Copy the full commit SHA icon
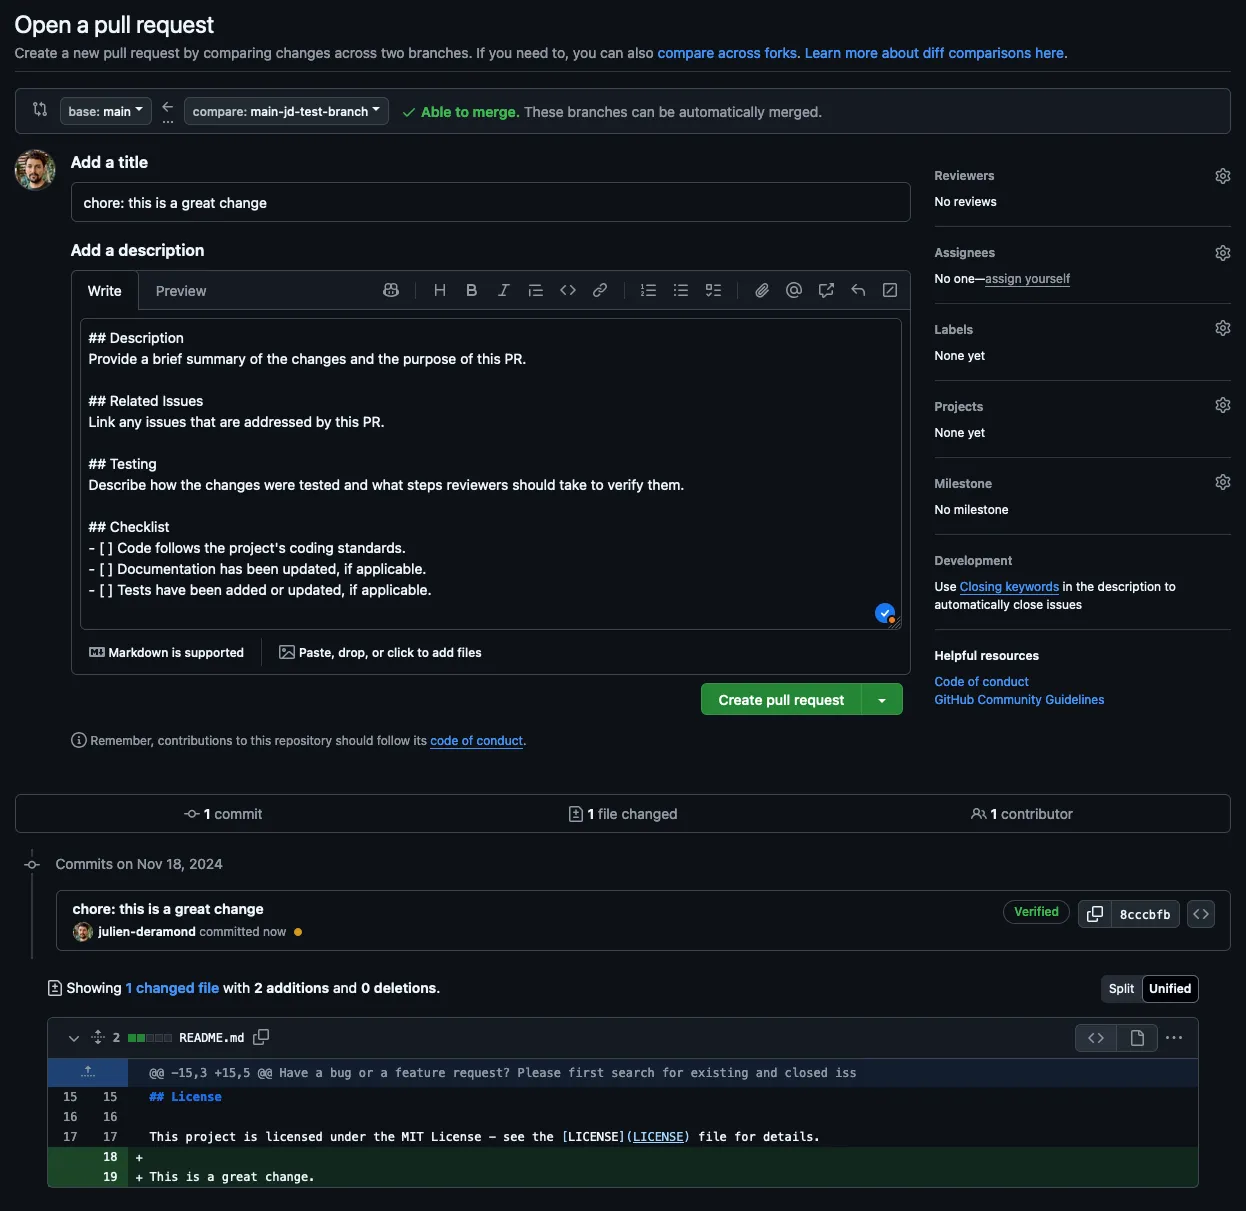The height and width of the screenshot is (1211, 1246). pyautogui.click(x=1095, y=914)
